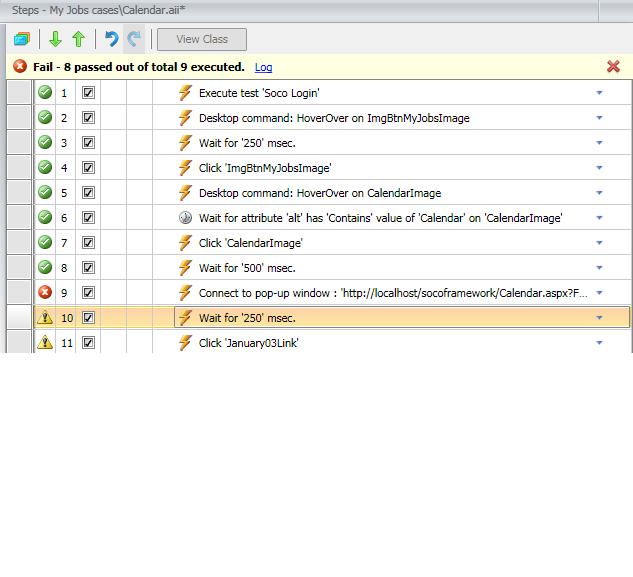Select 'Wait for 500 msec.' step row
Image resolution: width=633 pixels, height=577 pixels.
[319, 268]
